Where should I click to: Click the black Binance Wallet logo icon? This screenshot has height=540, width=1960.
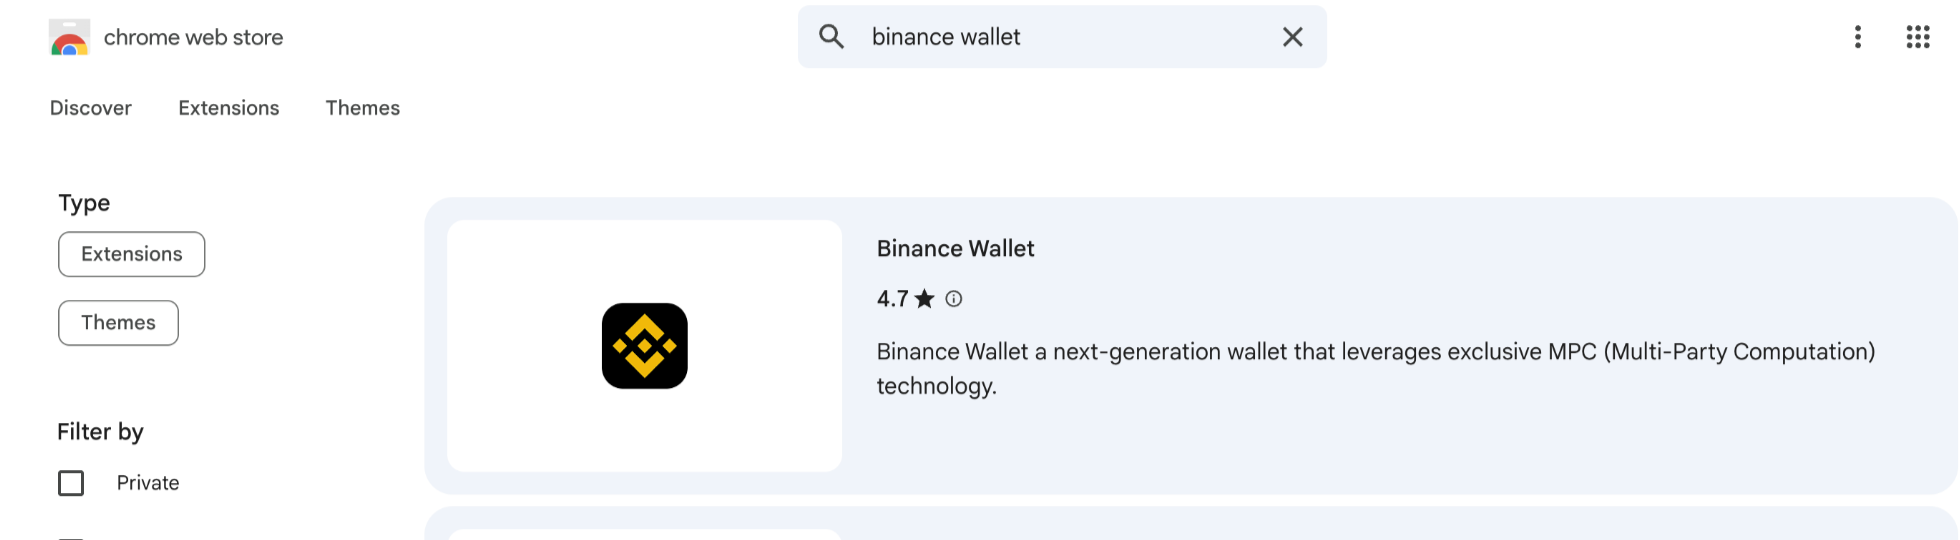coord(644,346)
